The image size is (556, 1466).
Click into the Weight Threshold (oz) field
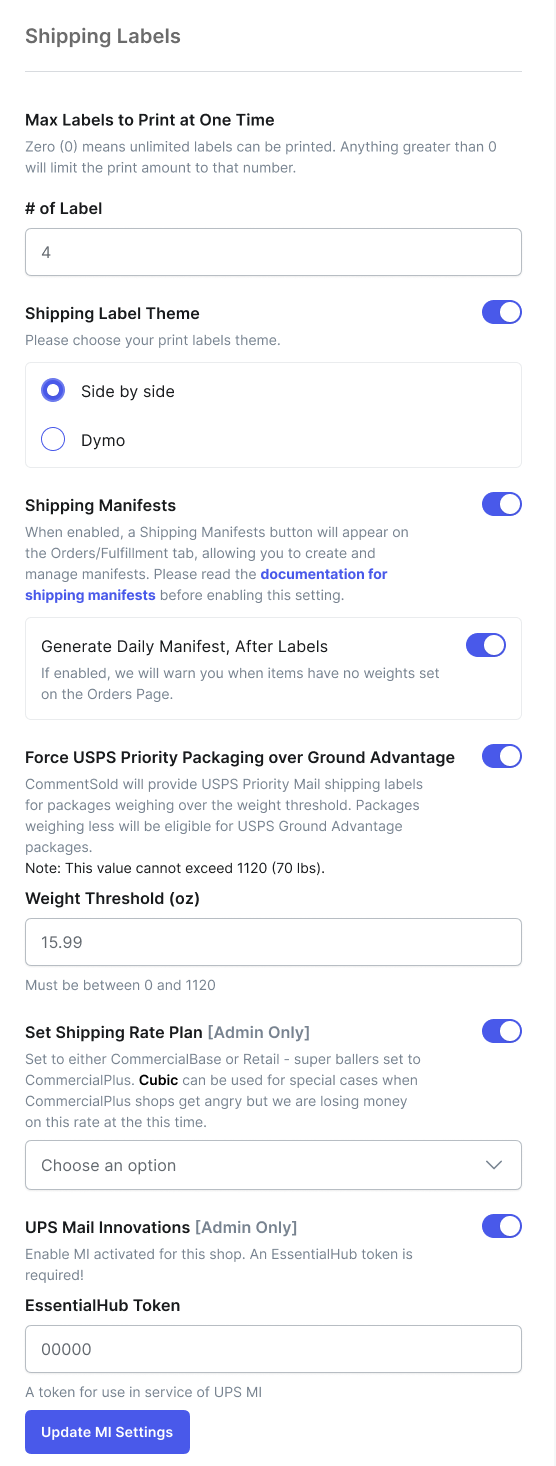tap(273, 942)
